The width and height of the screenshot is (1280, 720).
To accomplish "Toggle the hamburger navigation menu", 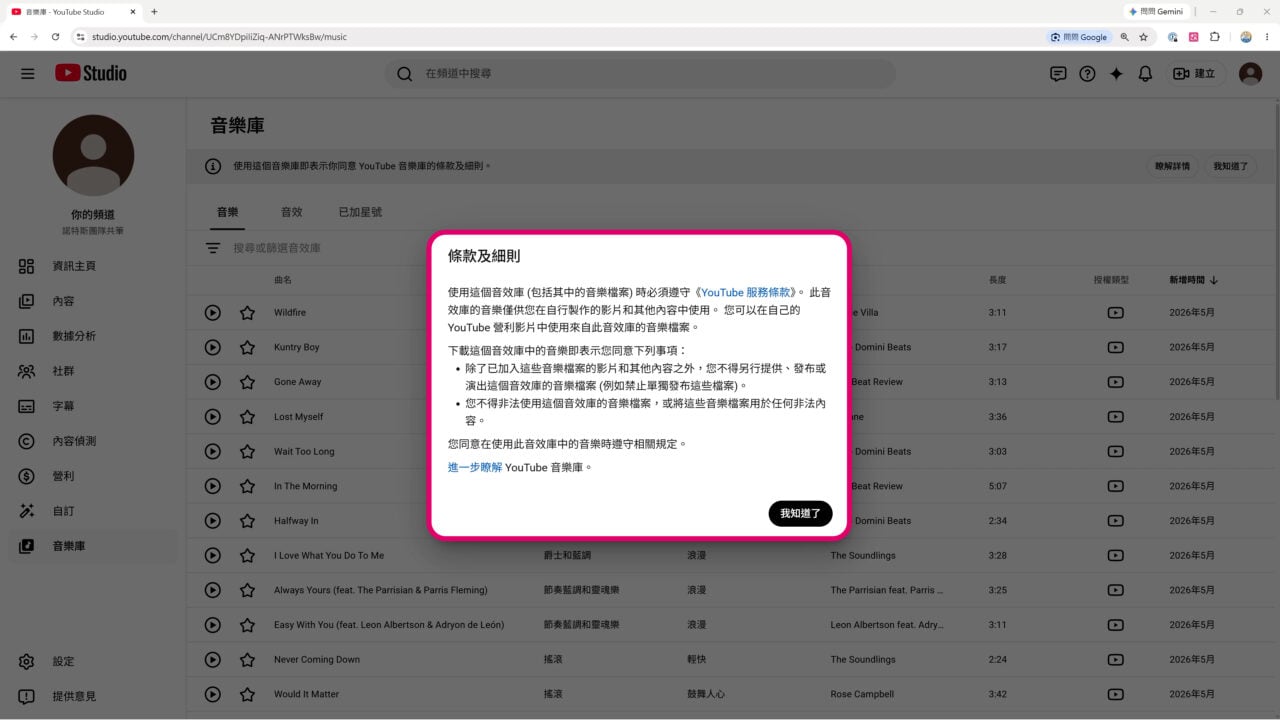I will (x=28, y=73).
